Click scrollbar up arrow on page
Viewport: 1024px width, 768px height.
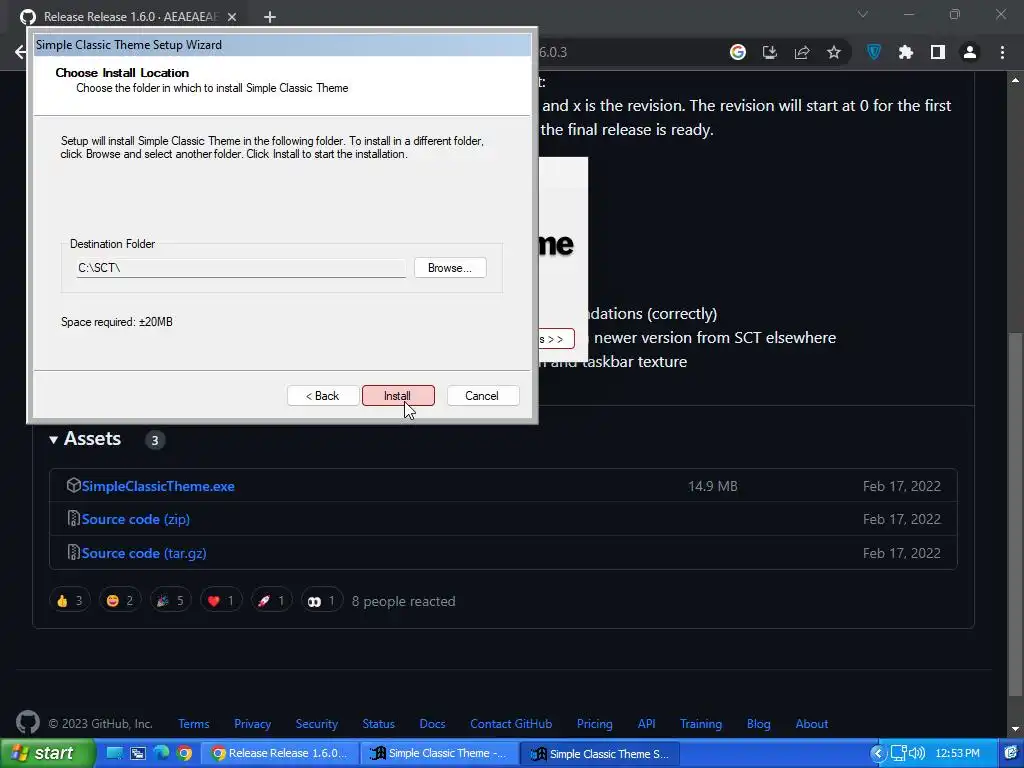click(1016, 80)
